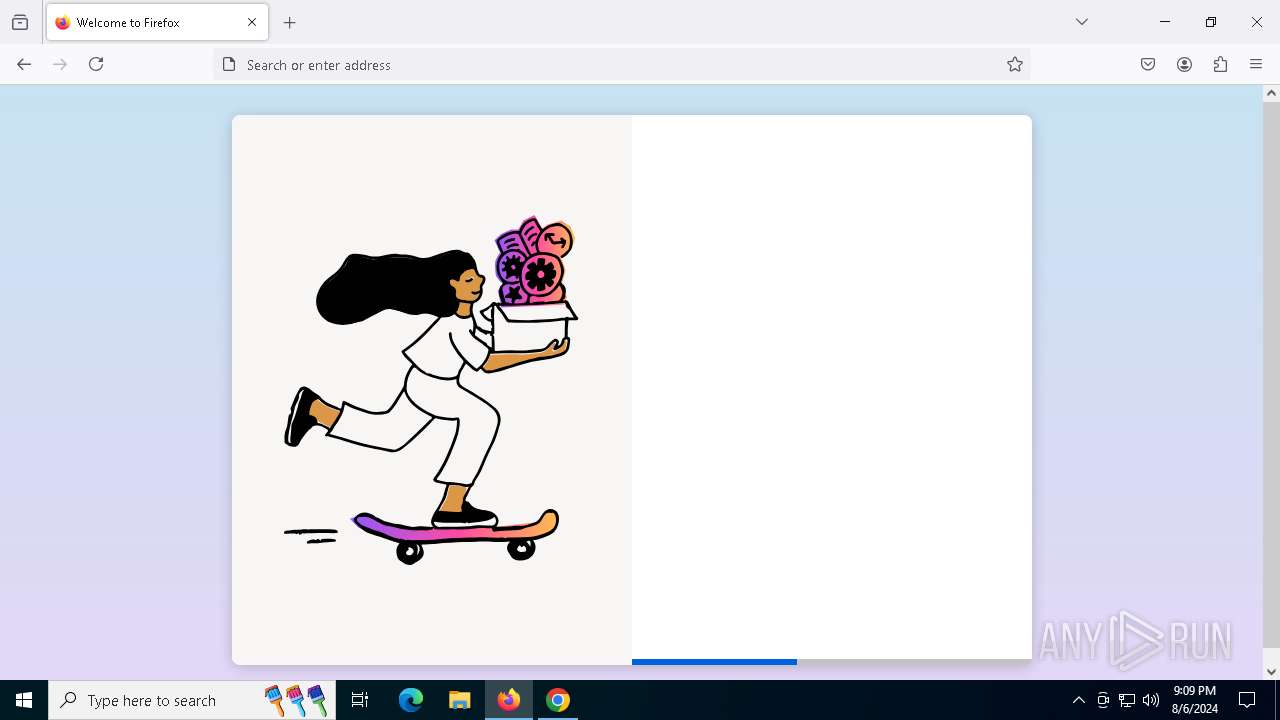The height and width of the screenshot is (720, 1280).
Task: Launch Microsoft Edge from taskbar
Action: [411, 700]
